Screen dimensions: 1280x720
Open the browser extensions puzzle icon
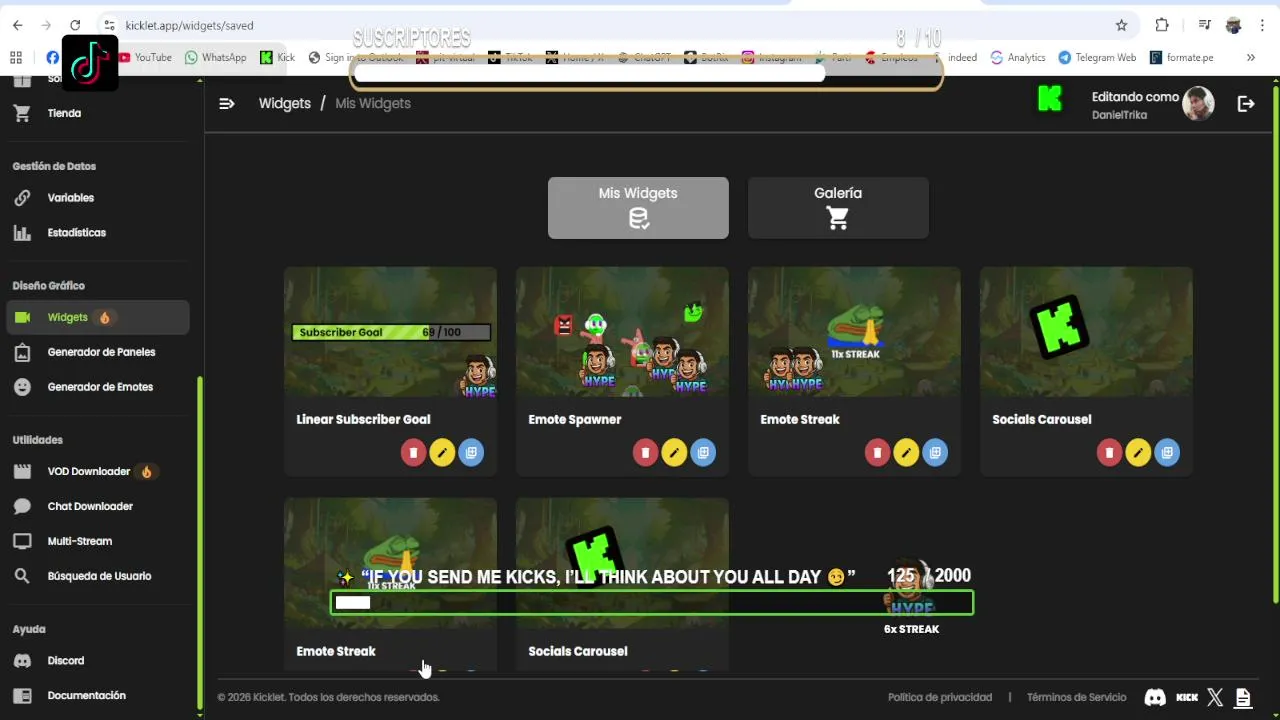[1162, 25]
